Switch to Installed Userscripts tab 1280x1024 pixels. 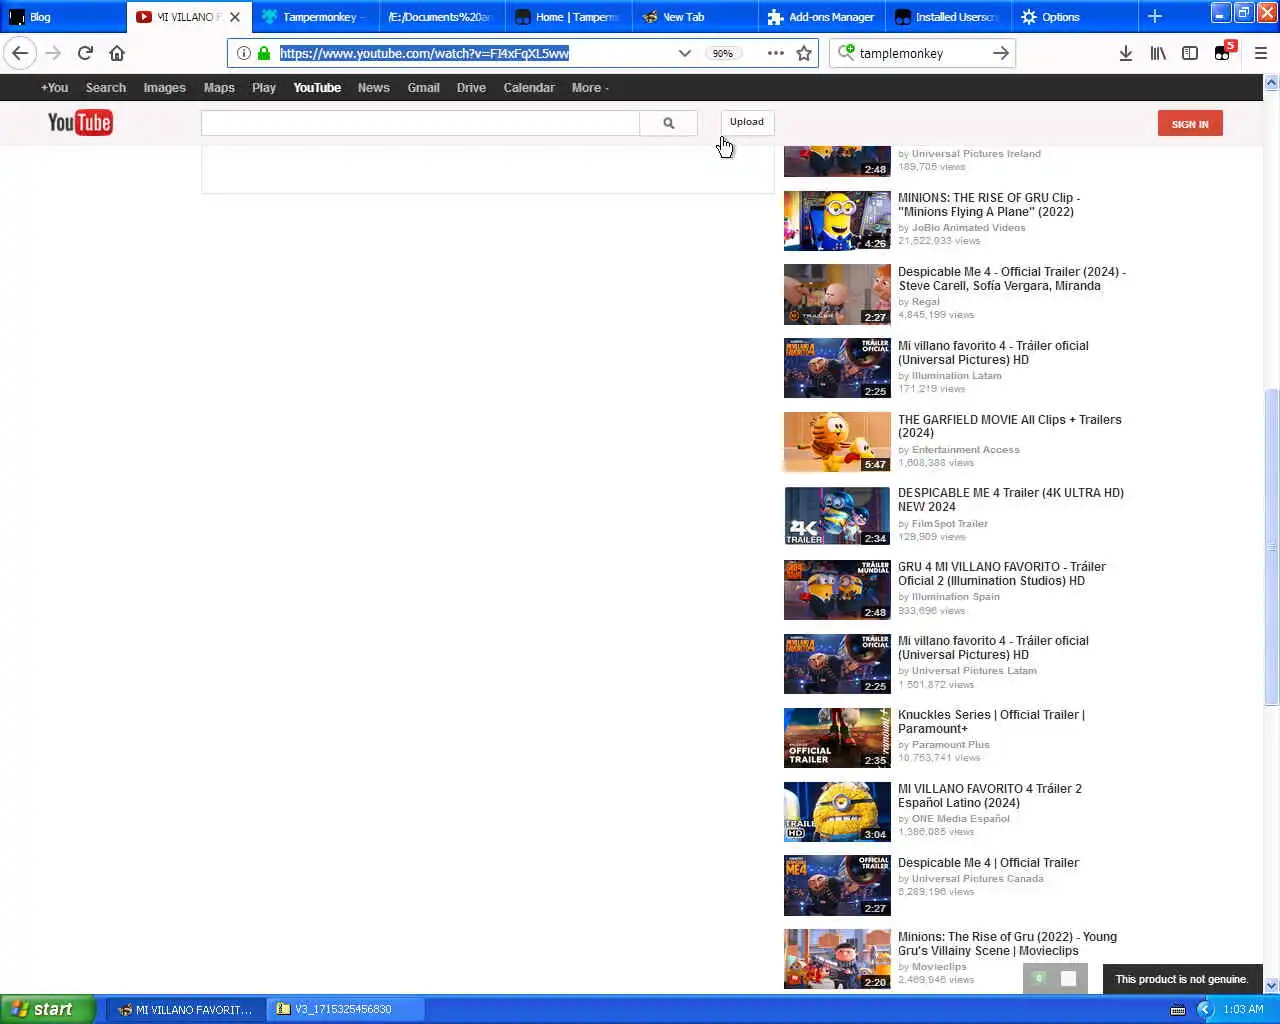click(x=947, y=17)
